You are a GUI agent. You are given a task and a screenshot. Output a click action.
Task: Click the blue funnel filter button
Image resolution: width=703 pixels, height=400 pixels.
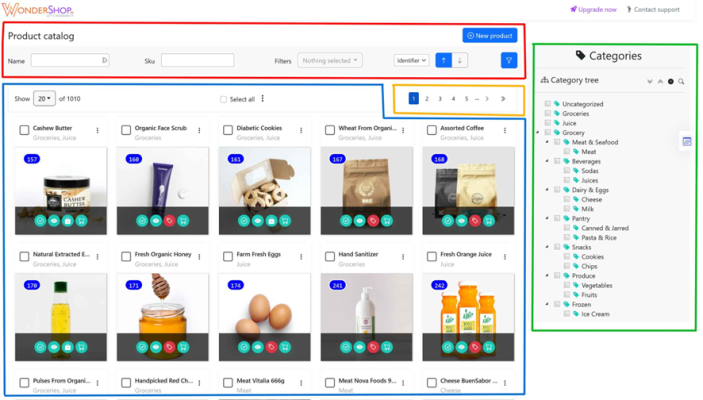(509, 61)
